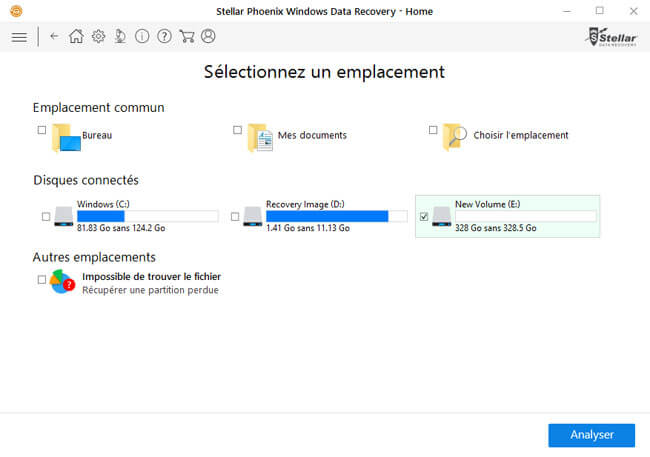This screenshot has width=650, height=457.
Task: Click the Récupérer une partition perdue text
Action: [150, 290]
